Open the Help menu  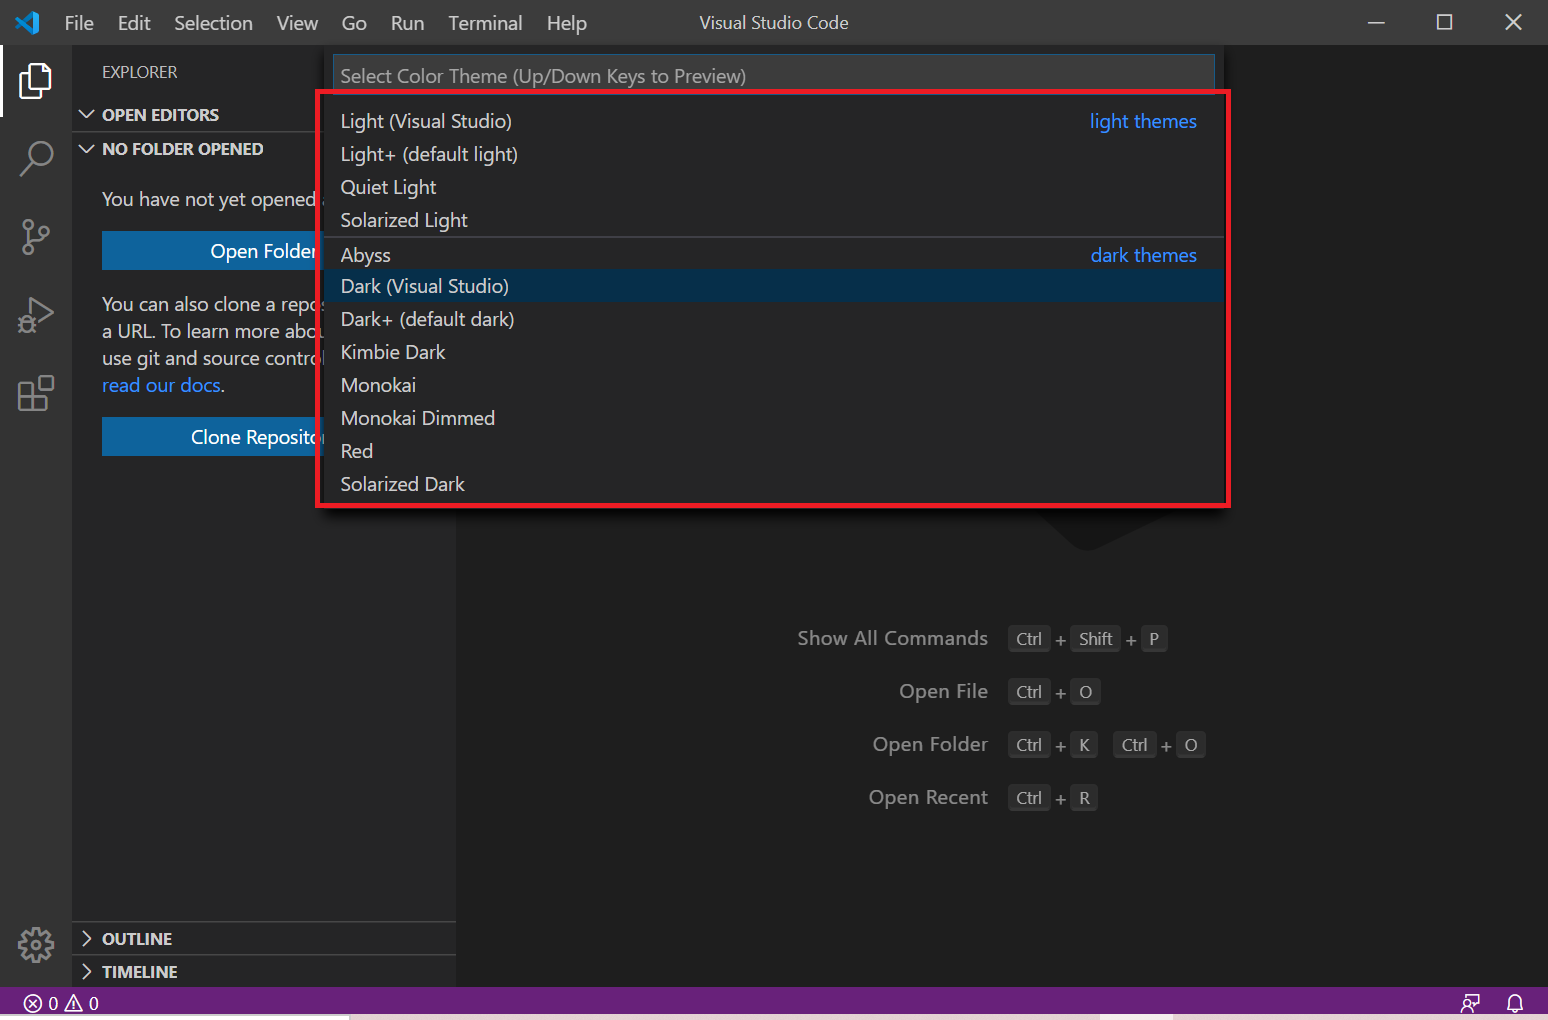click(x=566, y=23)
